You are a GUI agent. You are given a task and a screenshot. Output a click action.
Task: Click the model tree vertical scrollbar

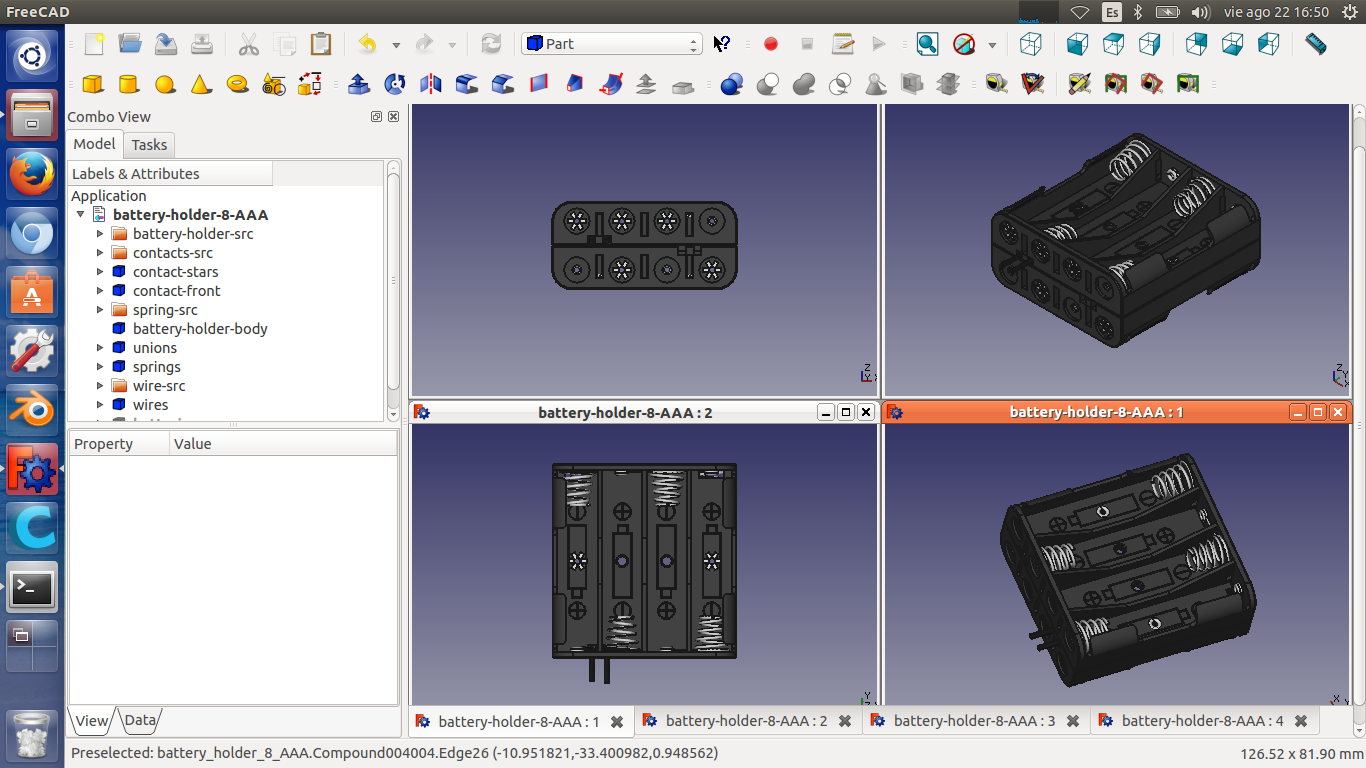(393, 280)
